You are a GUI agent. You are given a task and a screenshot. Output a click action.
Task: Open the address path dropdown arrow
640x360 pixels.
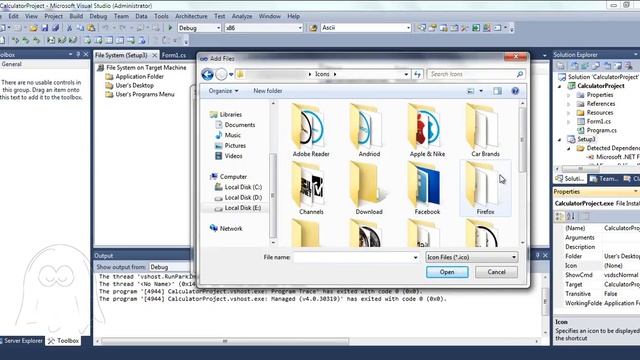pos(406,74)
